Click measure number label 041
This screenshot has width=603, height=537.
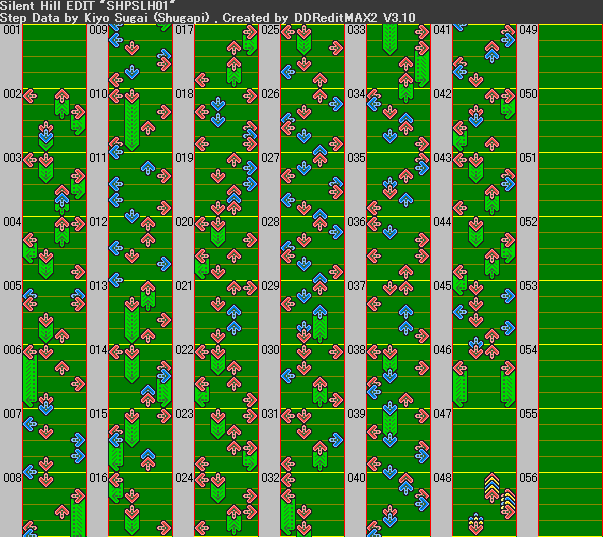pos(442,30)
